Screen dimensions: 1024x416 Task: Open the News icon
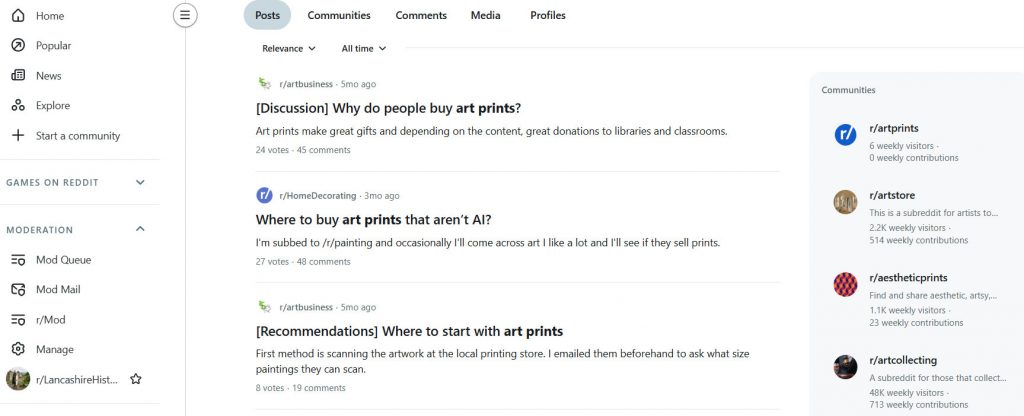(18, 76)
